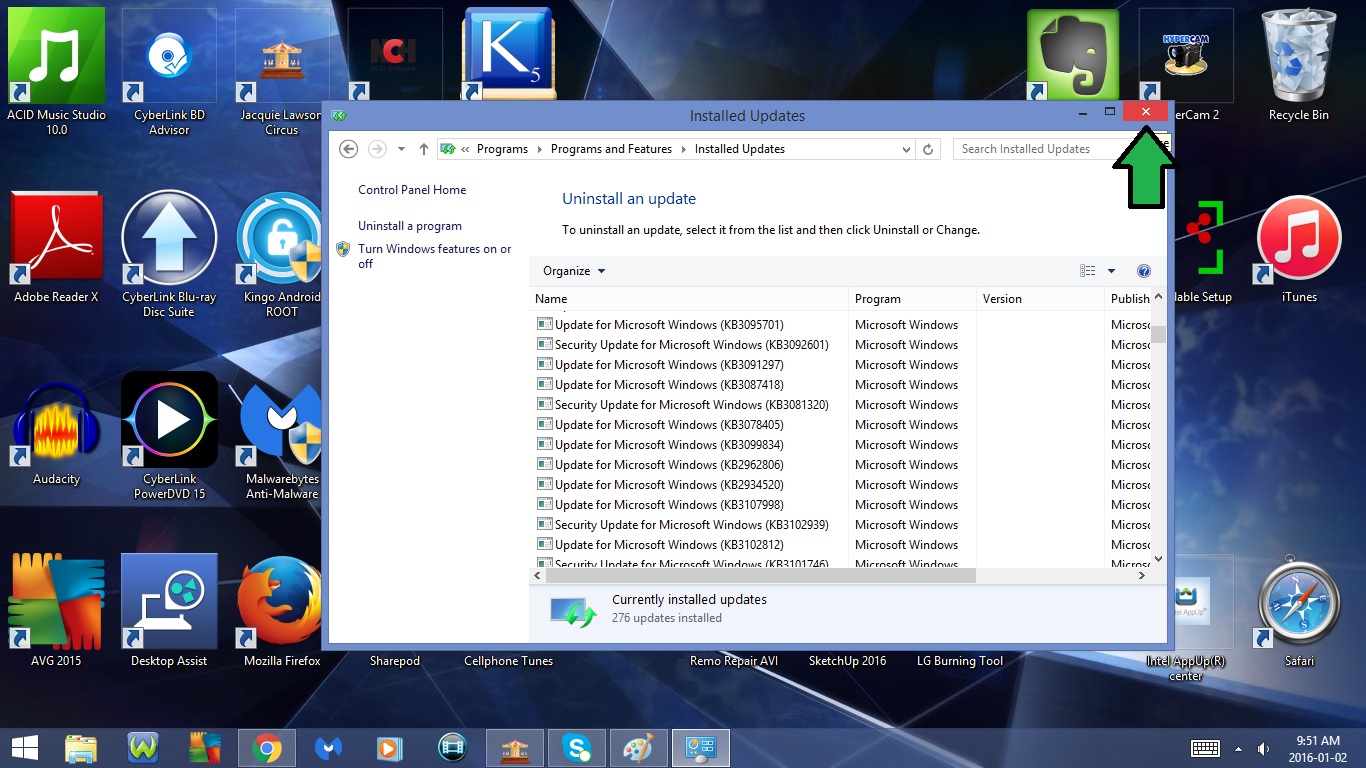The width and height of the screenshot is (1366, 768).
Task: Open File Explorer from the taskbar
Action: 81,748
